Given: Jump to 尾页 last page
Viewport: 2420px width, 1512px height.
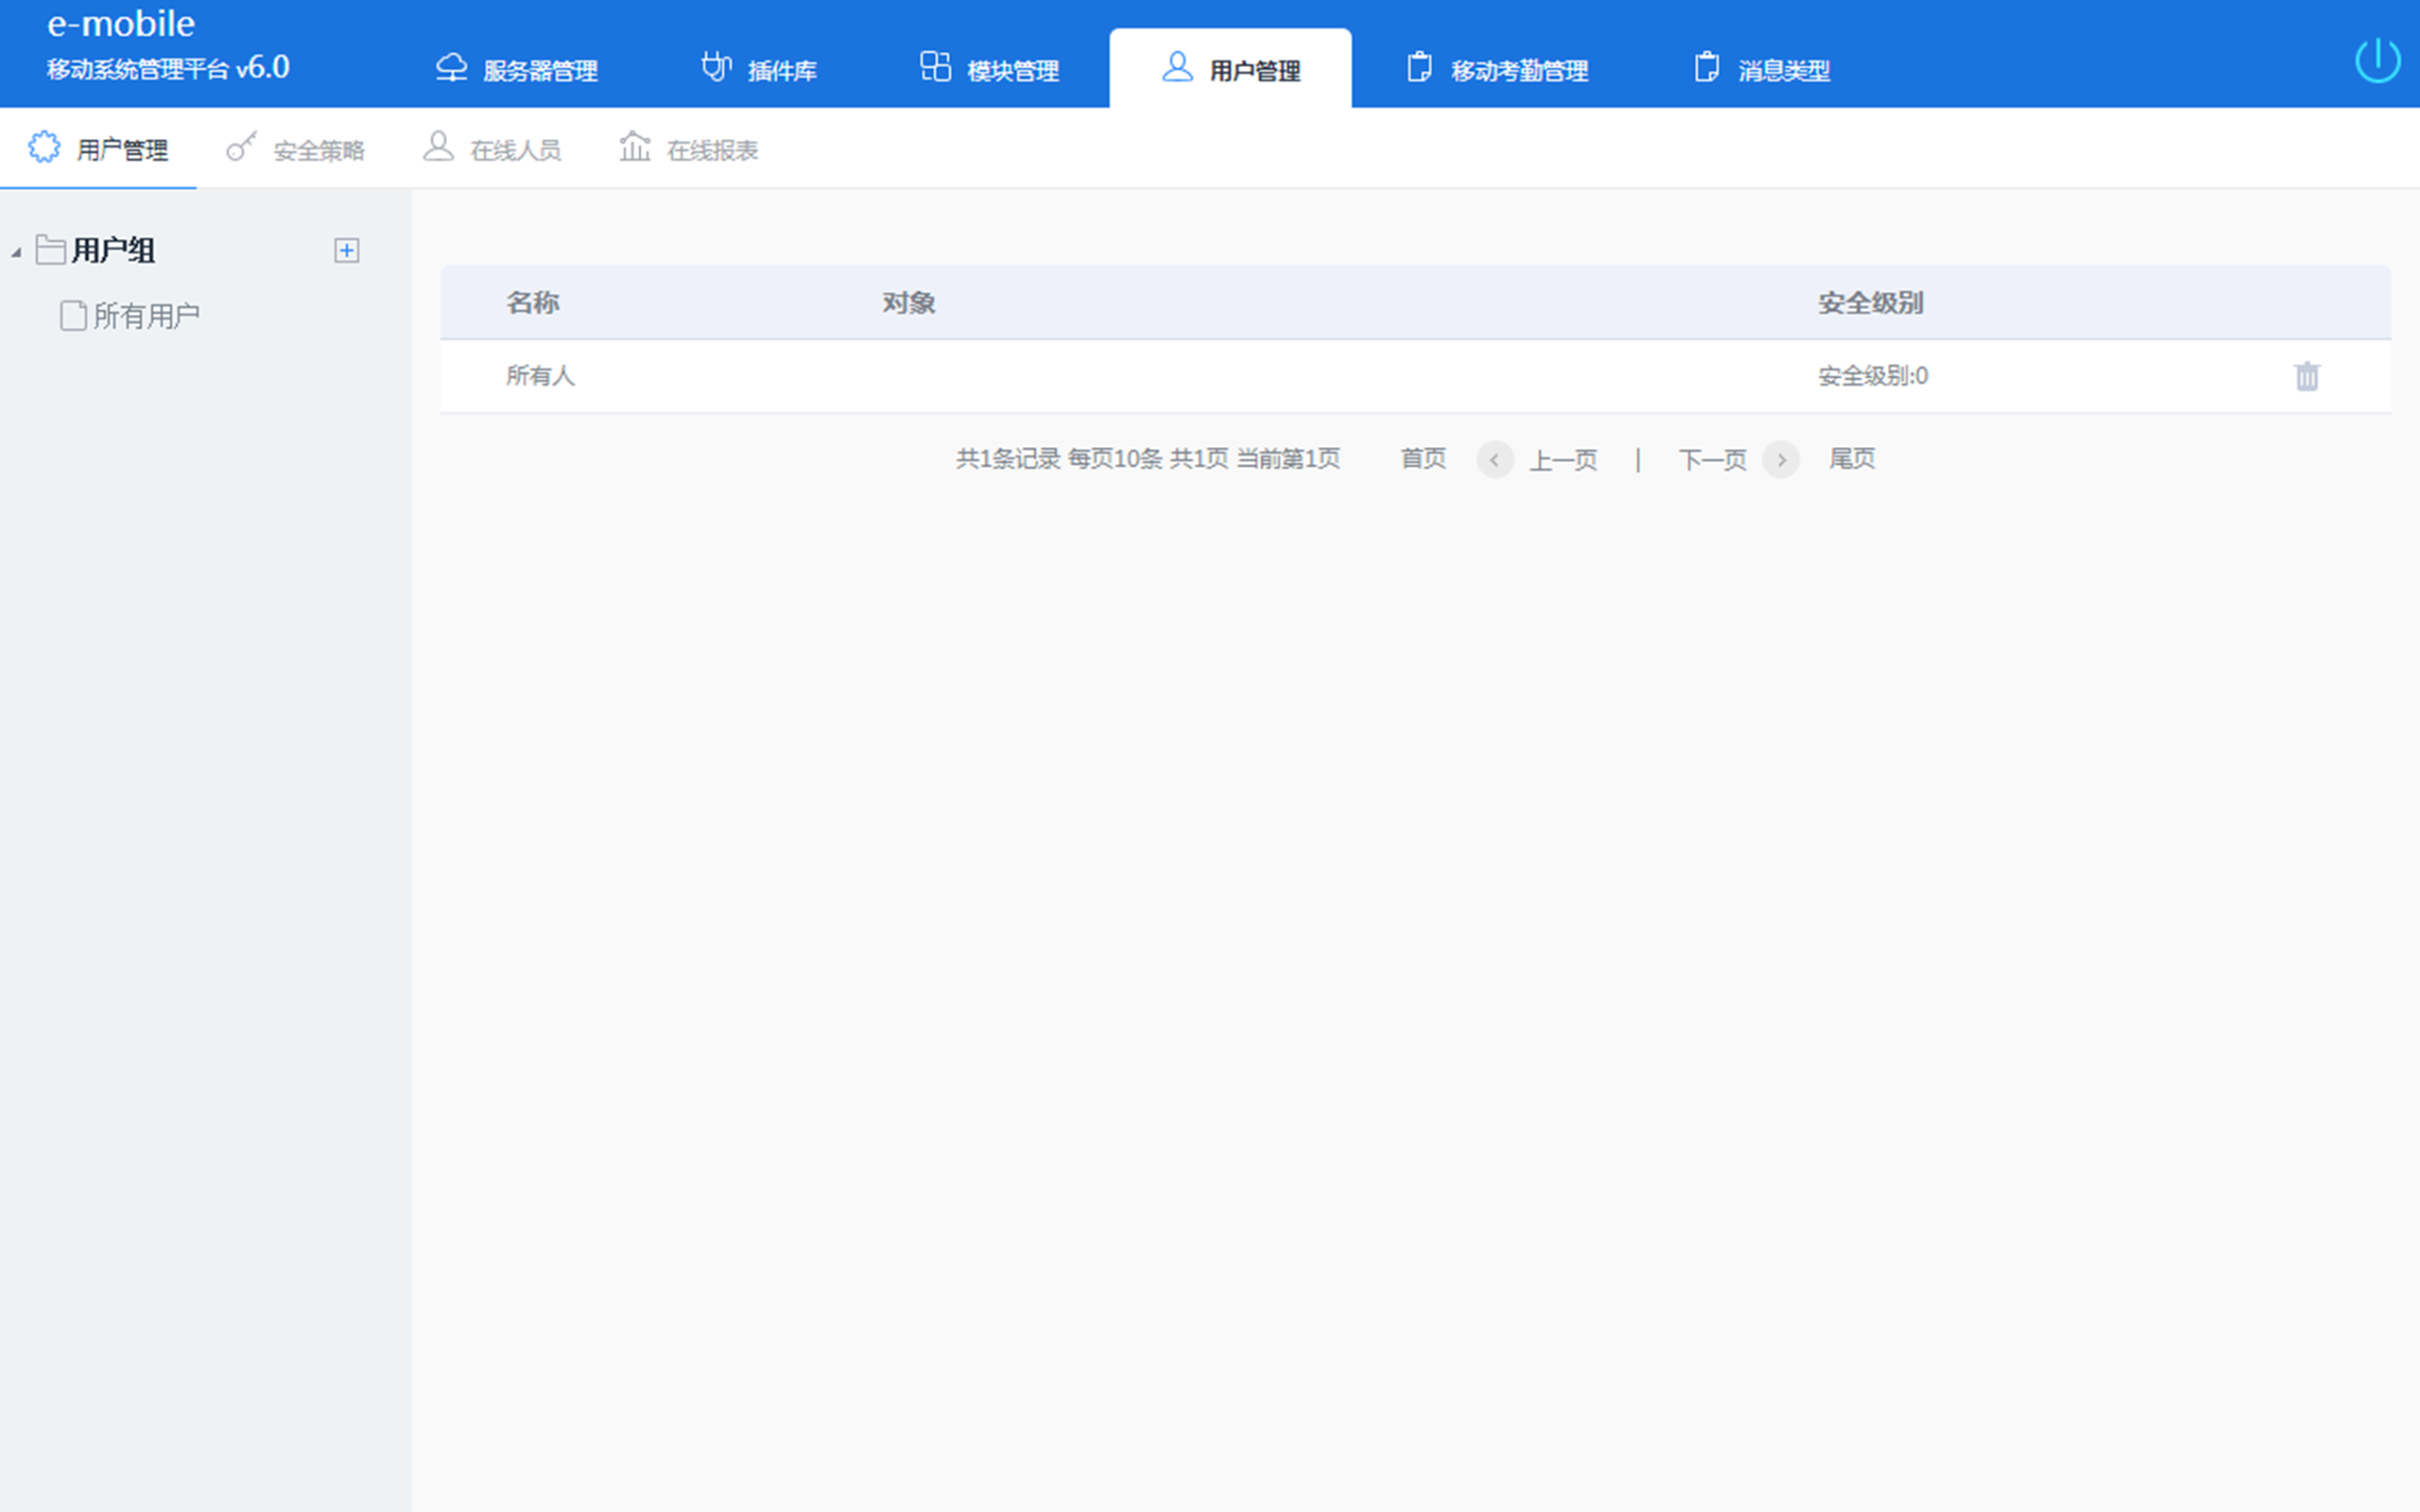Looking at the screenshot, I should point(1852,459).
